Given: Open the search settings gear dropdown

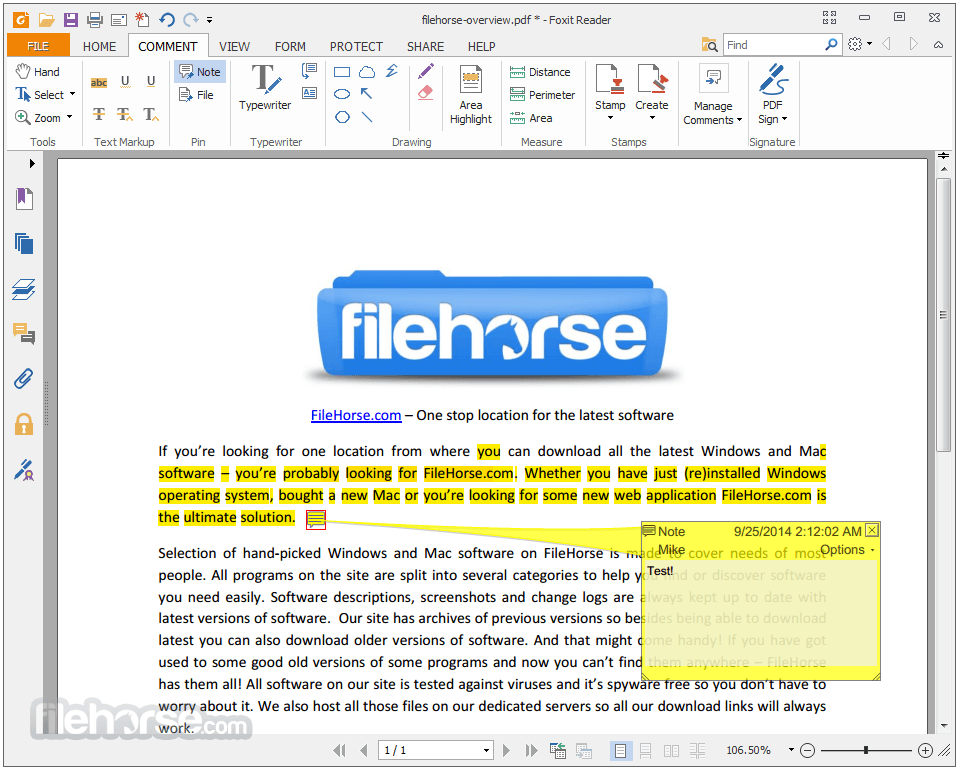Looking at the screenshot, I should click(x=859, y=44).
